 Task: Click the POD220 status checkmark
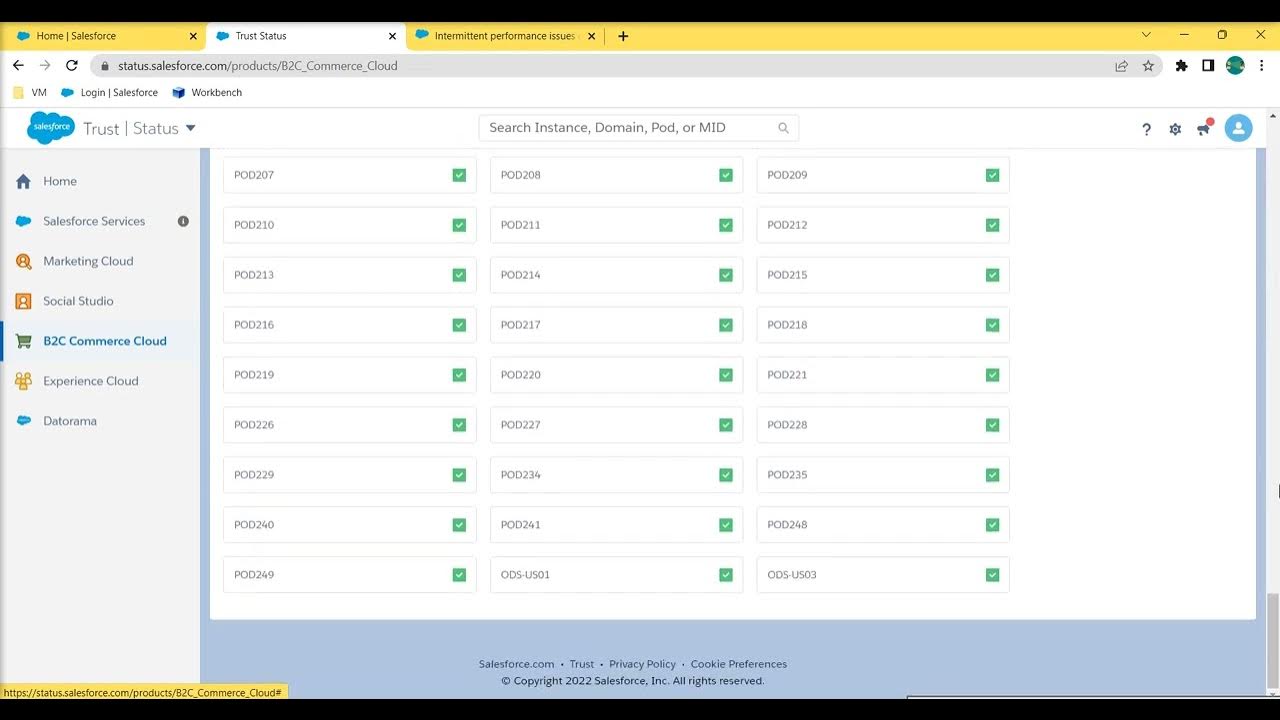(726, 375)
